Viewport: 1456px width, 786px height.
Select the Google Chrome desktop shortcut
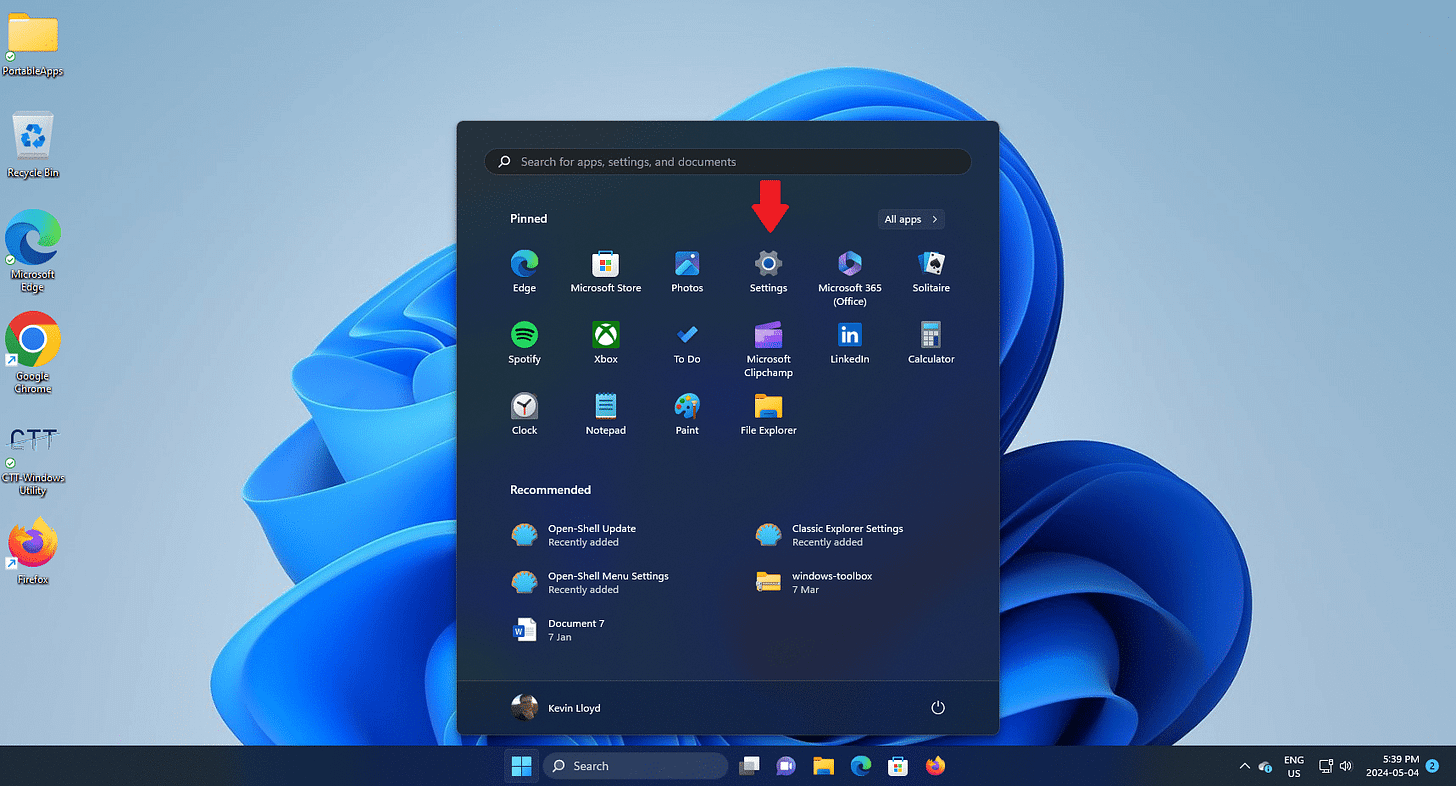tap(33, 353)
